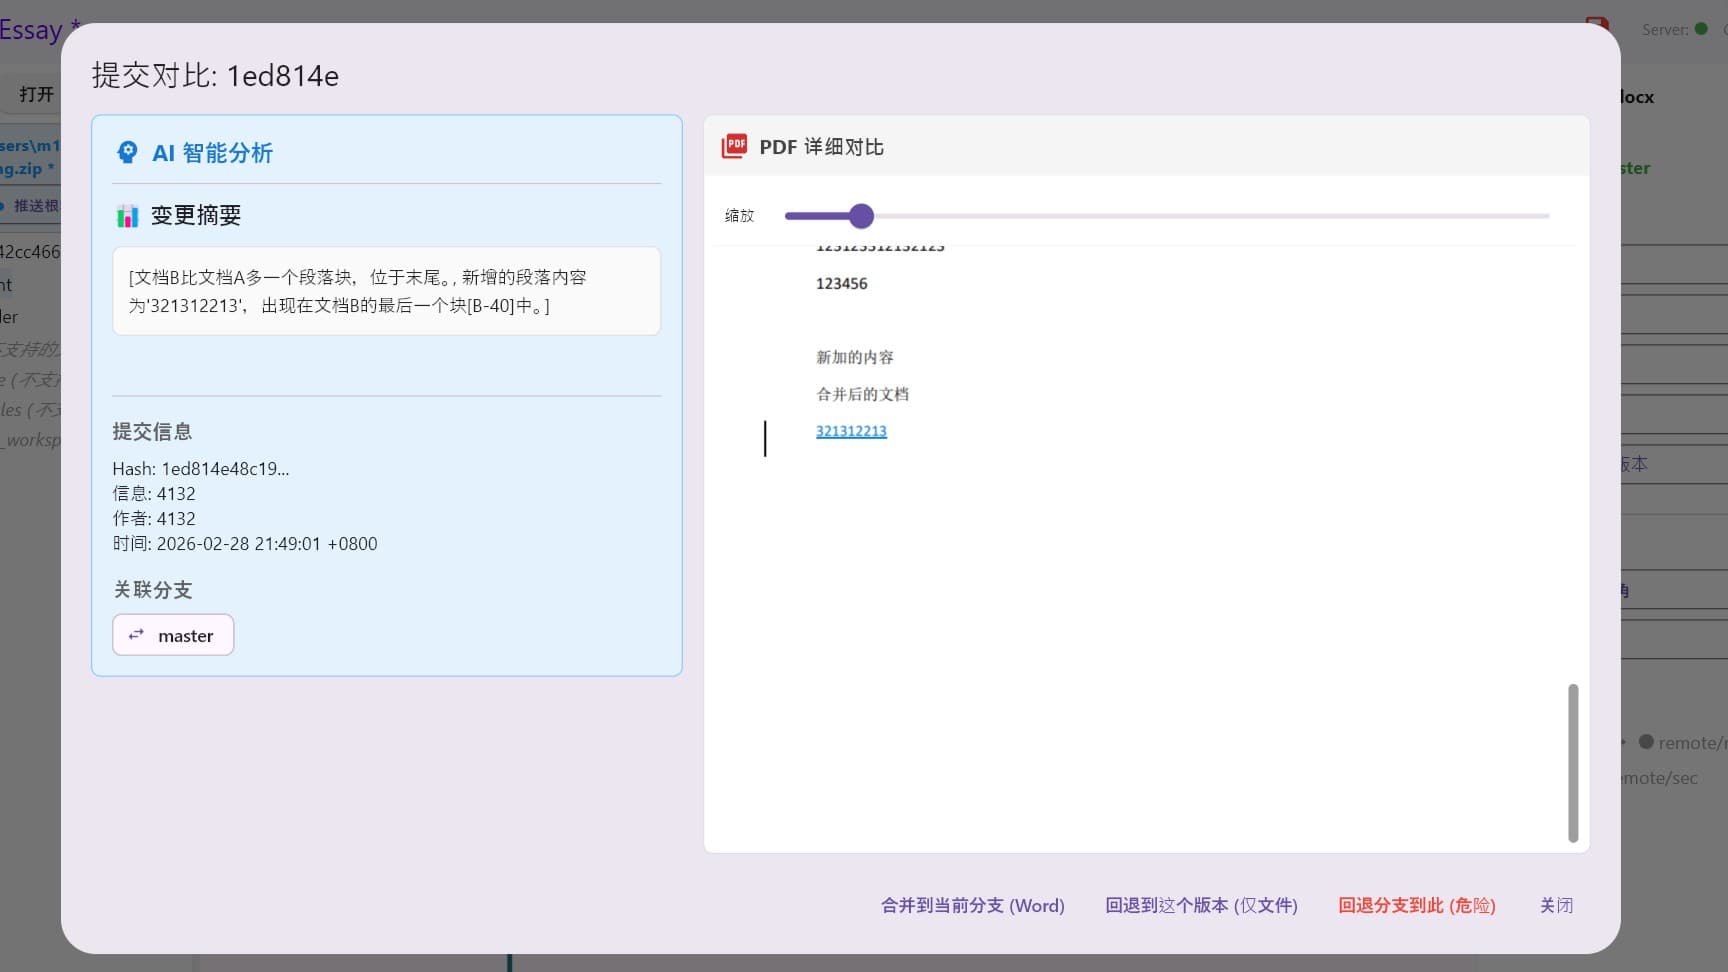Click the 打开 button in the background toolbar
The width and height of the screenshot is (1728, 972).
tap(36, 94)
